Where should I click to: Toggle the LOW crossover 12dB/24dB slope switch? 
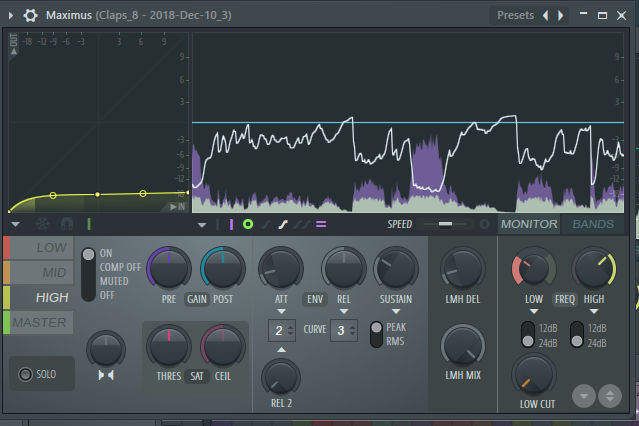pyautogui.click(x=528, y=335)
